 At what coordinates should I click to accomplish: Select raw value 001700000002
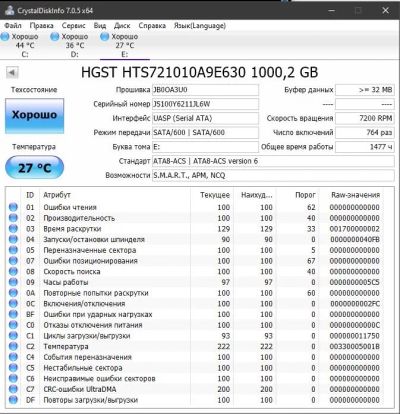click(355, 229)
